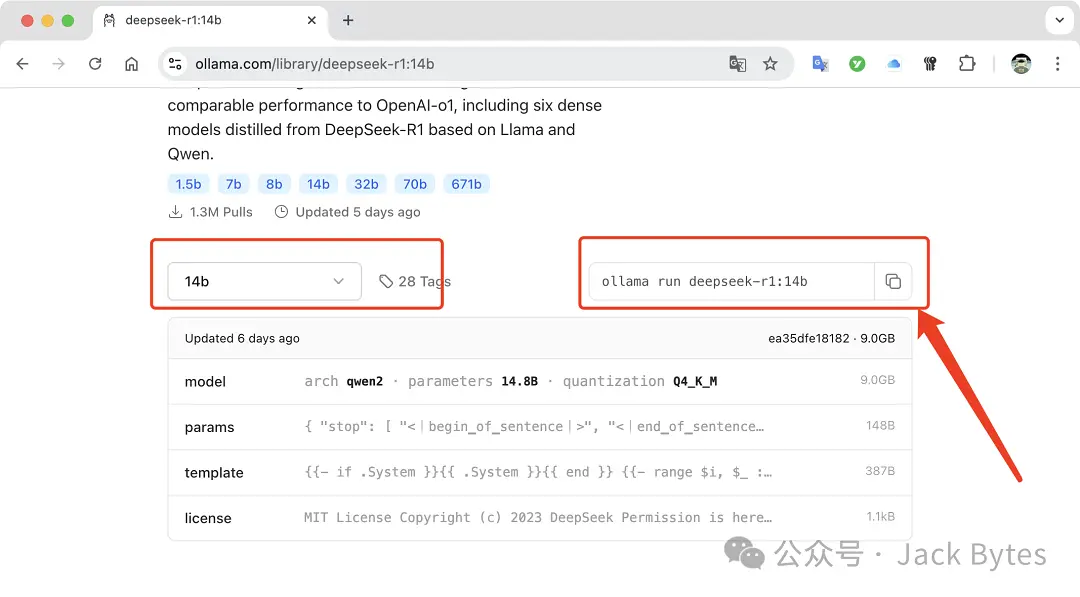Open the 28 Tags link
Screen dimensions: 1080x597
415,282
